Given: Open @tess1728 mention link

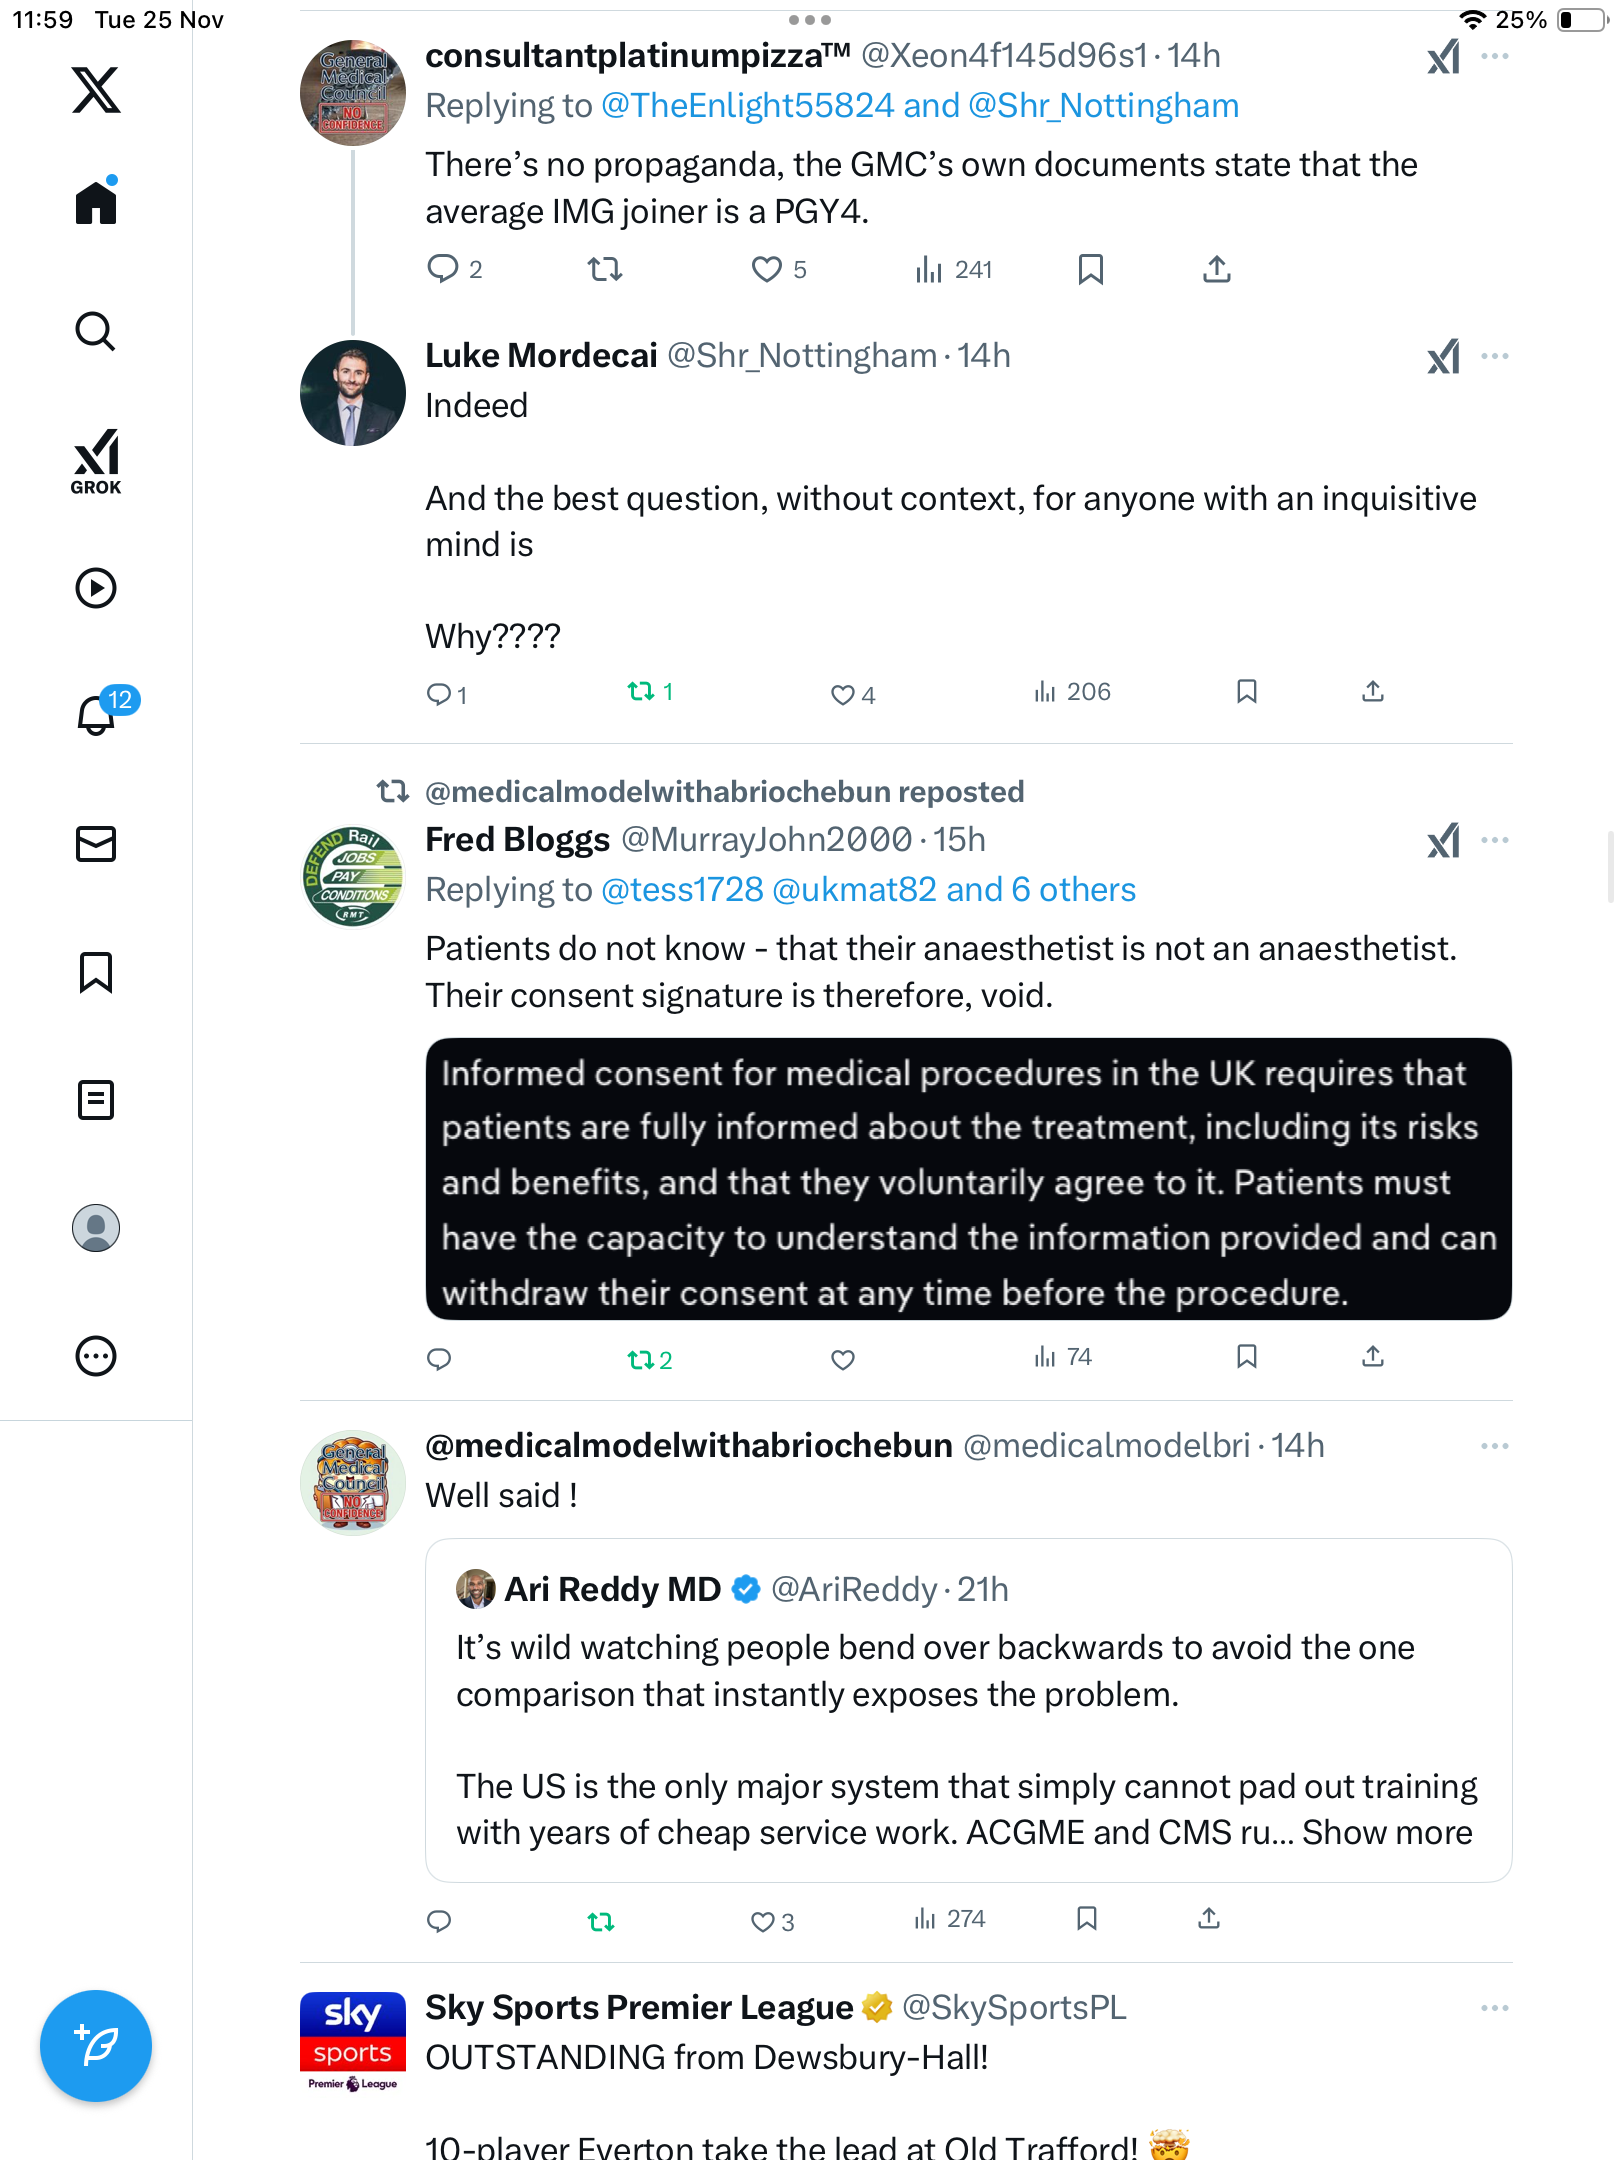Looking at the screenshot, I should (682, 890).
